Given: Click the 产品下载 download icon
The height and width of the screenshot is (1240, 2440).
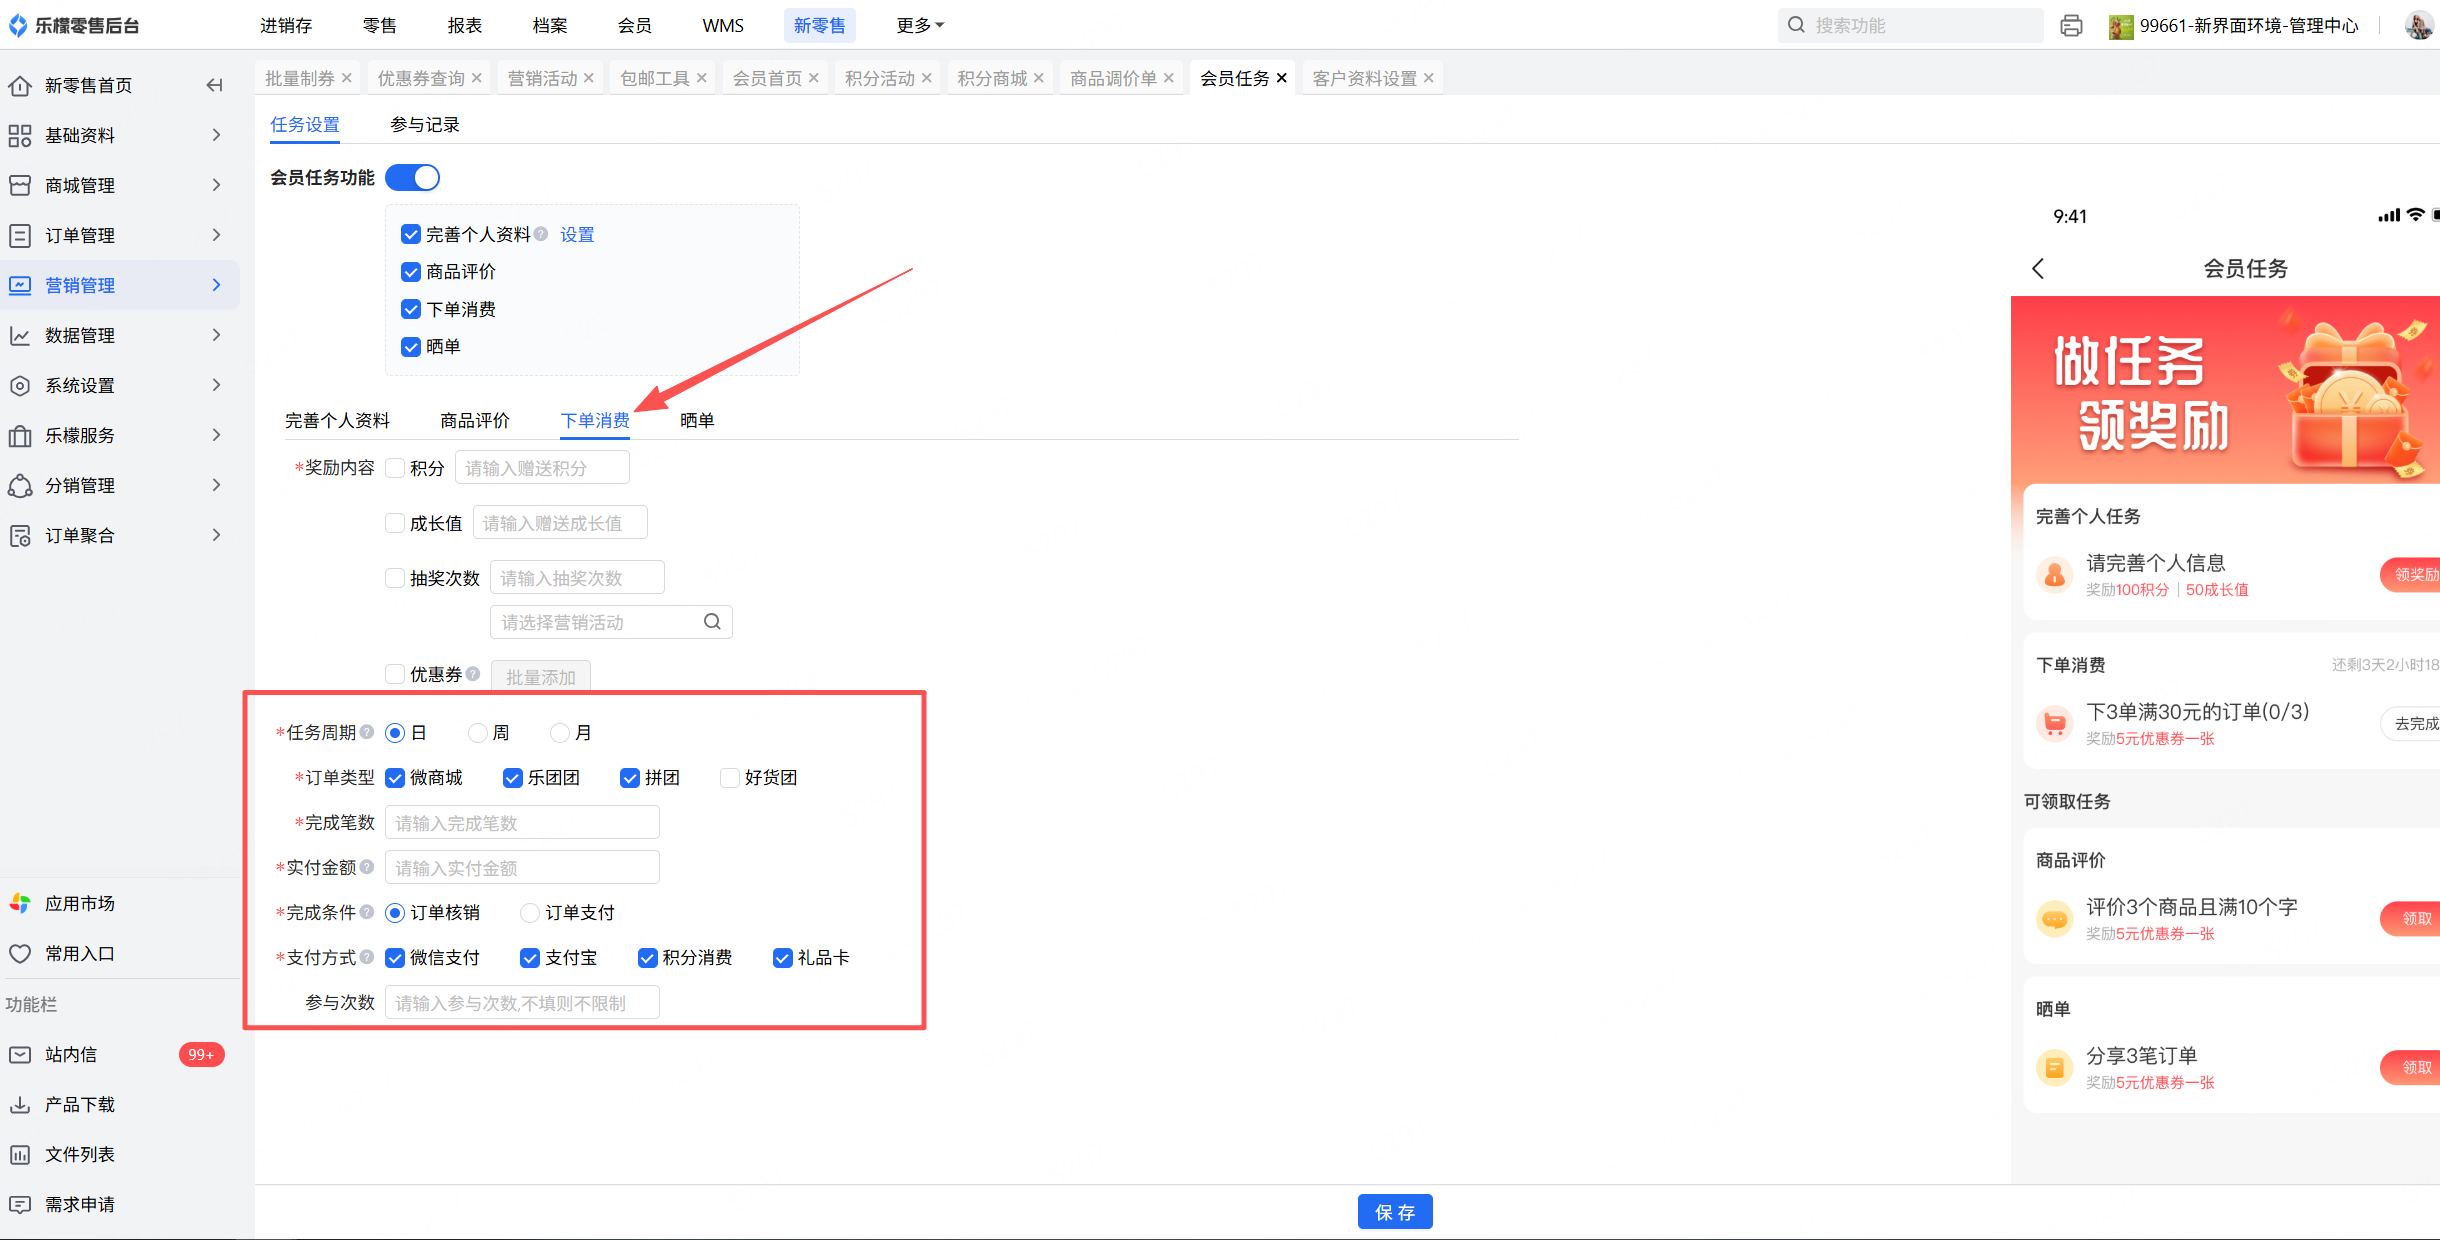Looking at the screenshot, I should coord(20,1104).
